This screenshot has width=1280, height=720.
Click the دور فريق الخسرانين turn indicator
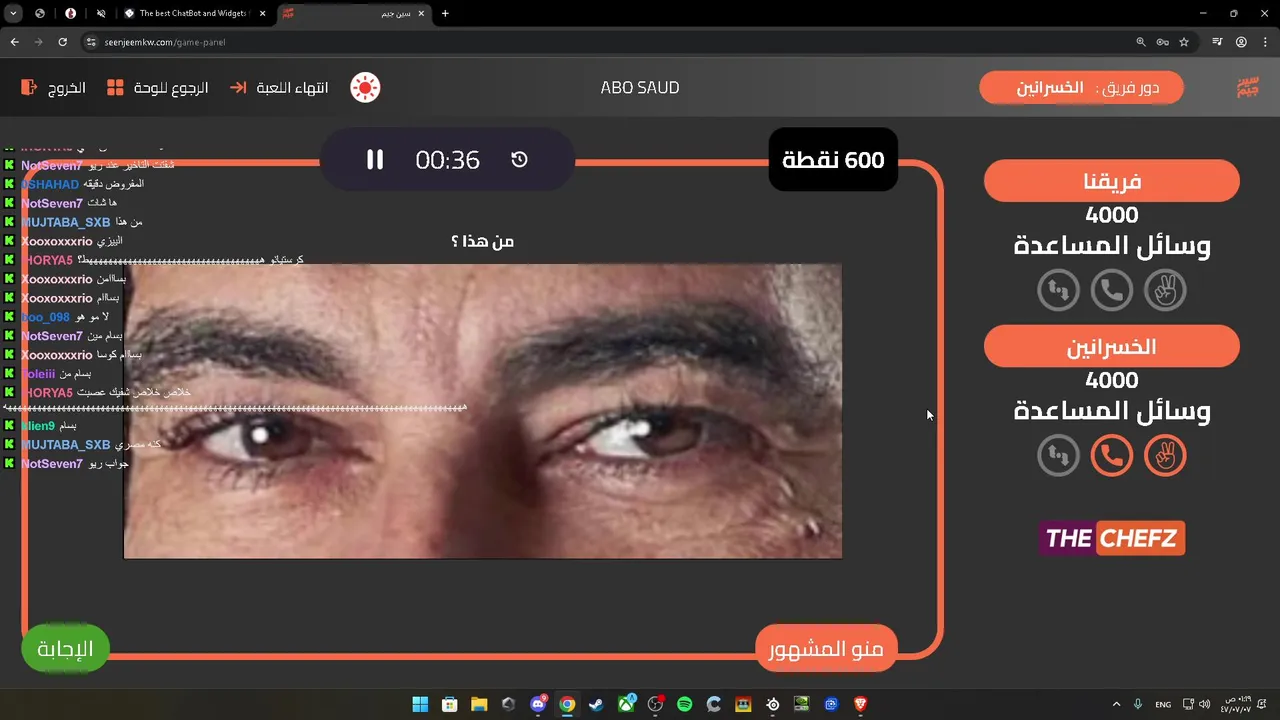pyautogui.click(x=1082, y=88)
